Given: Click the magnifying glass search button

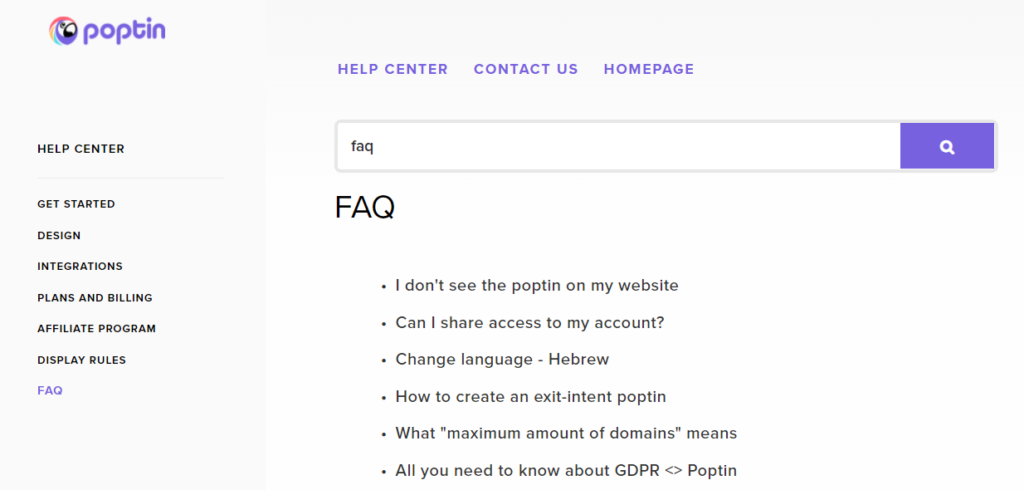Looking at the screenshot, I should pyautogui.click(x=947, y=146).
